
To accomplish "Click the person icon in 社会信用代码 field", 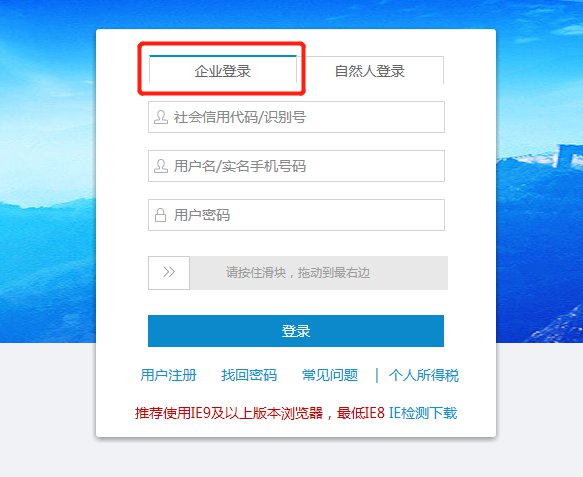I will point(161,117).
